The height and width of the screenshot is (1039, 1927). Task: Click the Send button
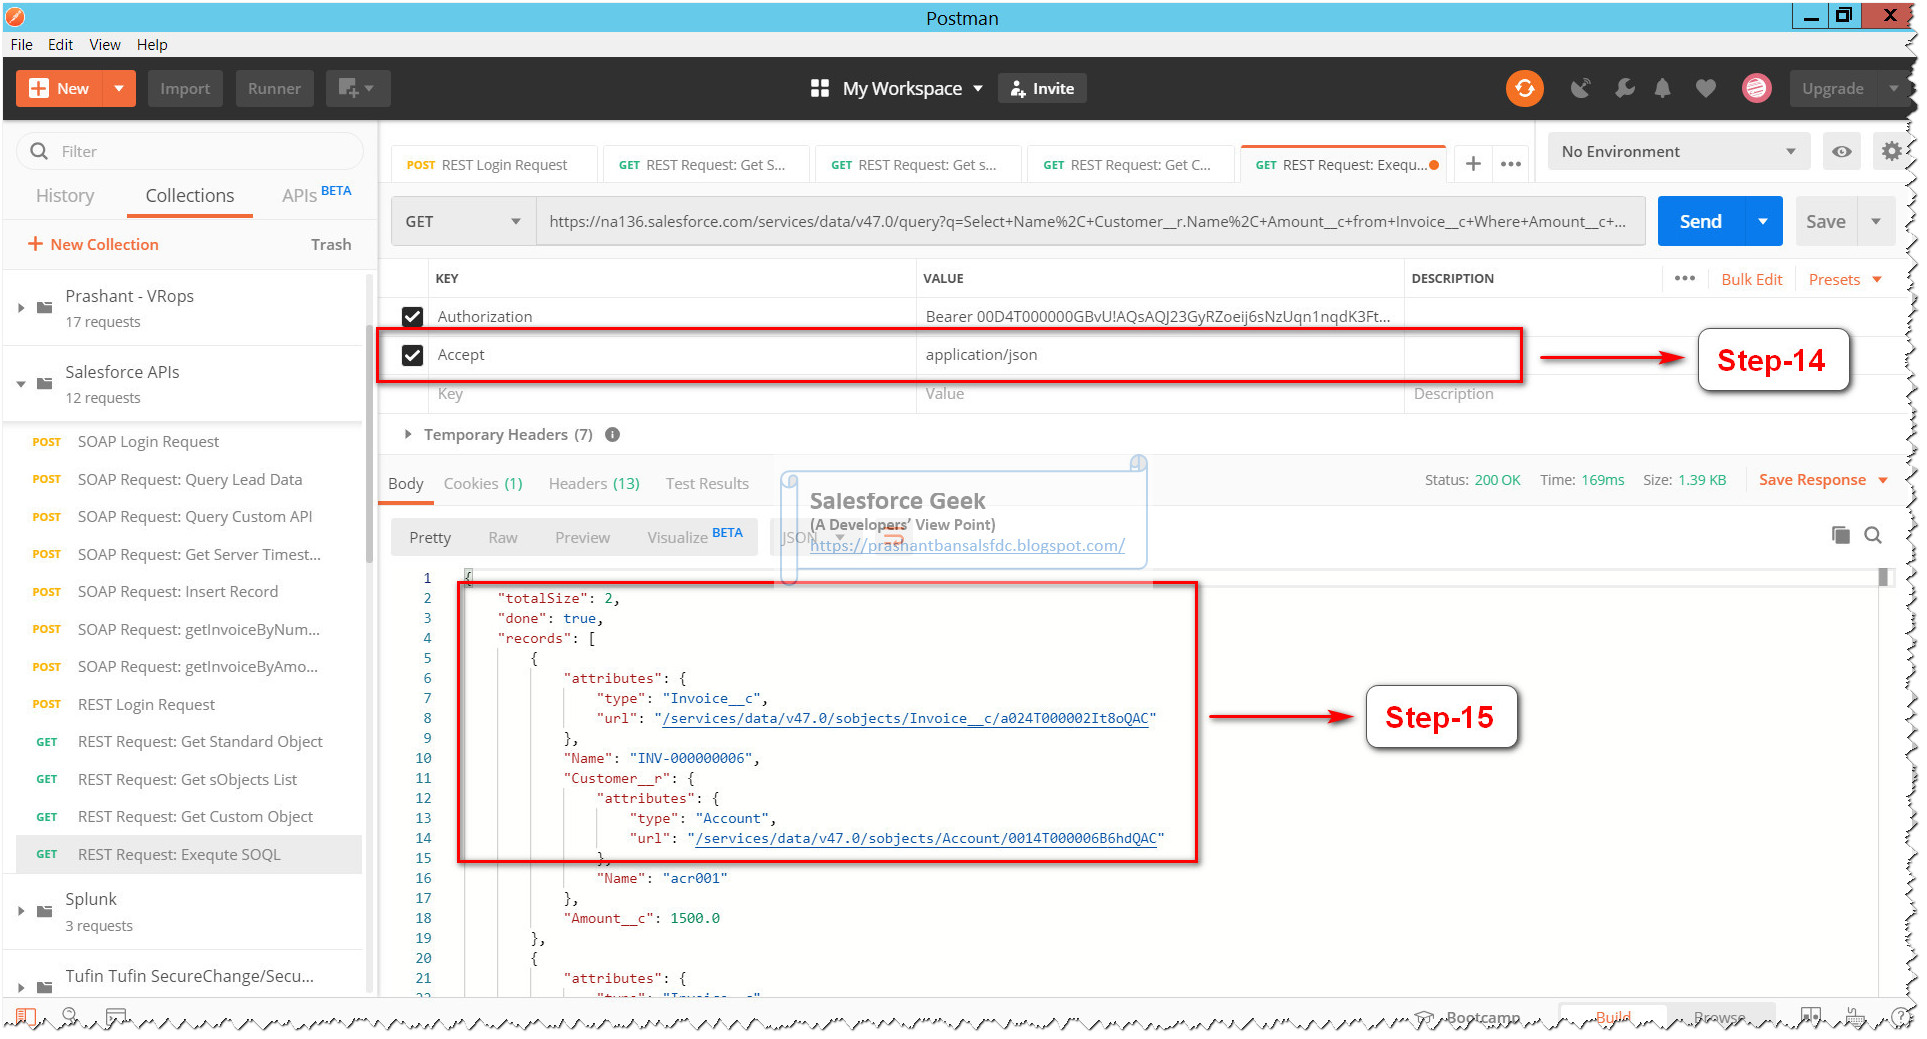click(x=1701, y=221)
